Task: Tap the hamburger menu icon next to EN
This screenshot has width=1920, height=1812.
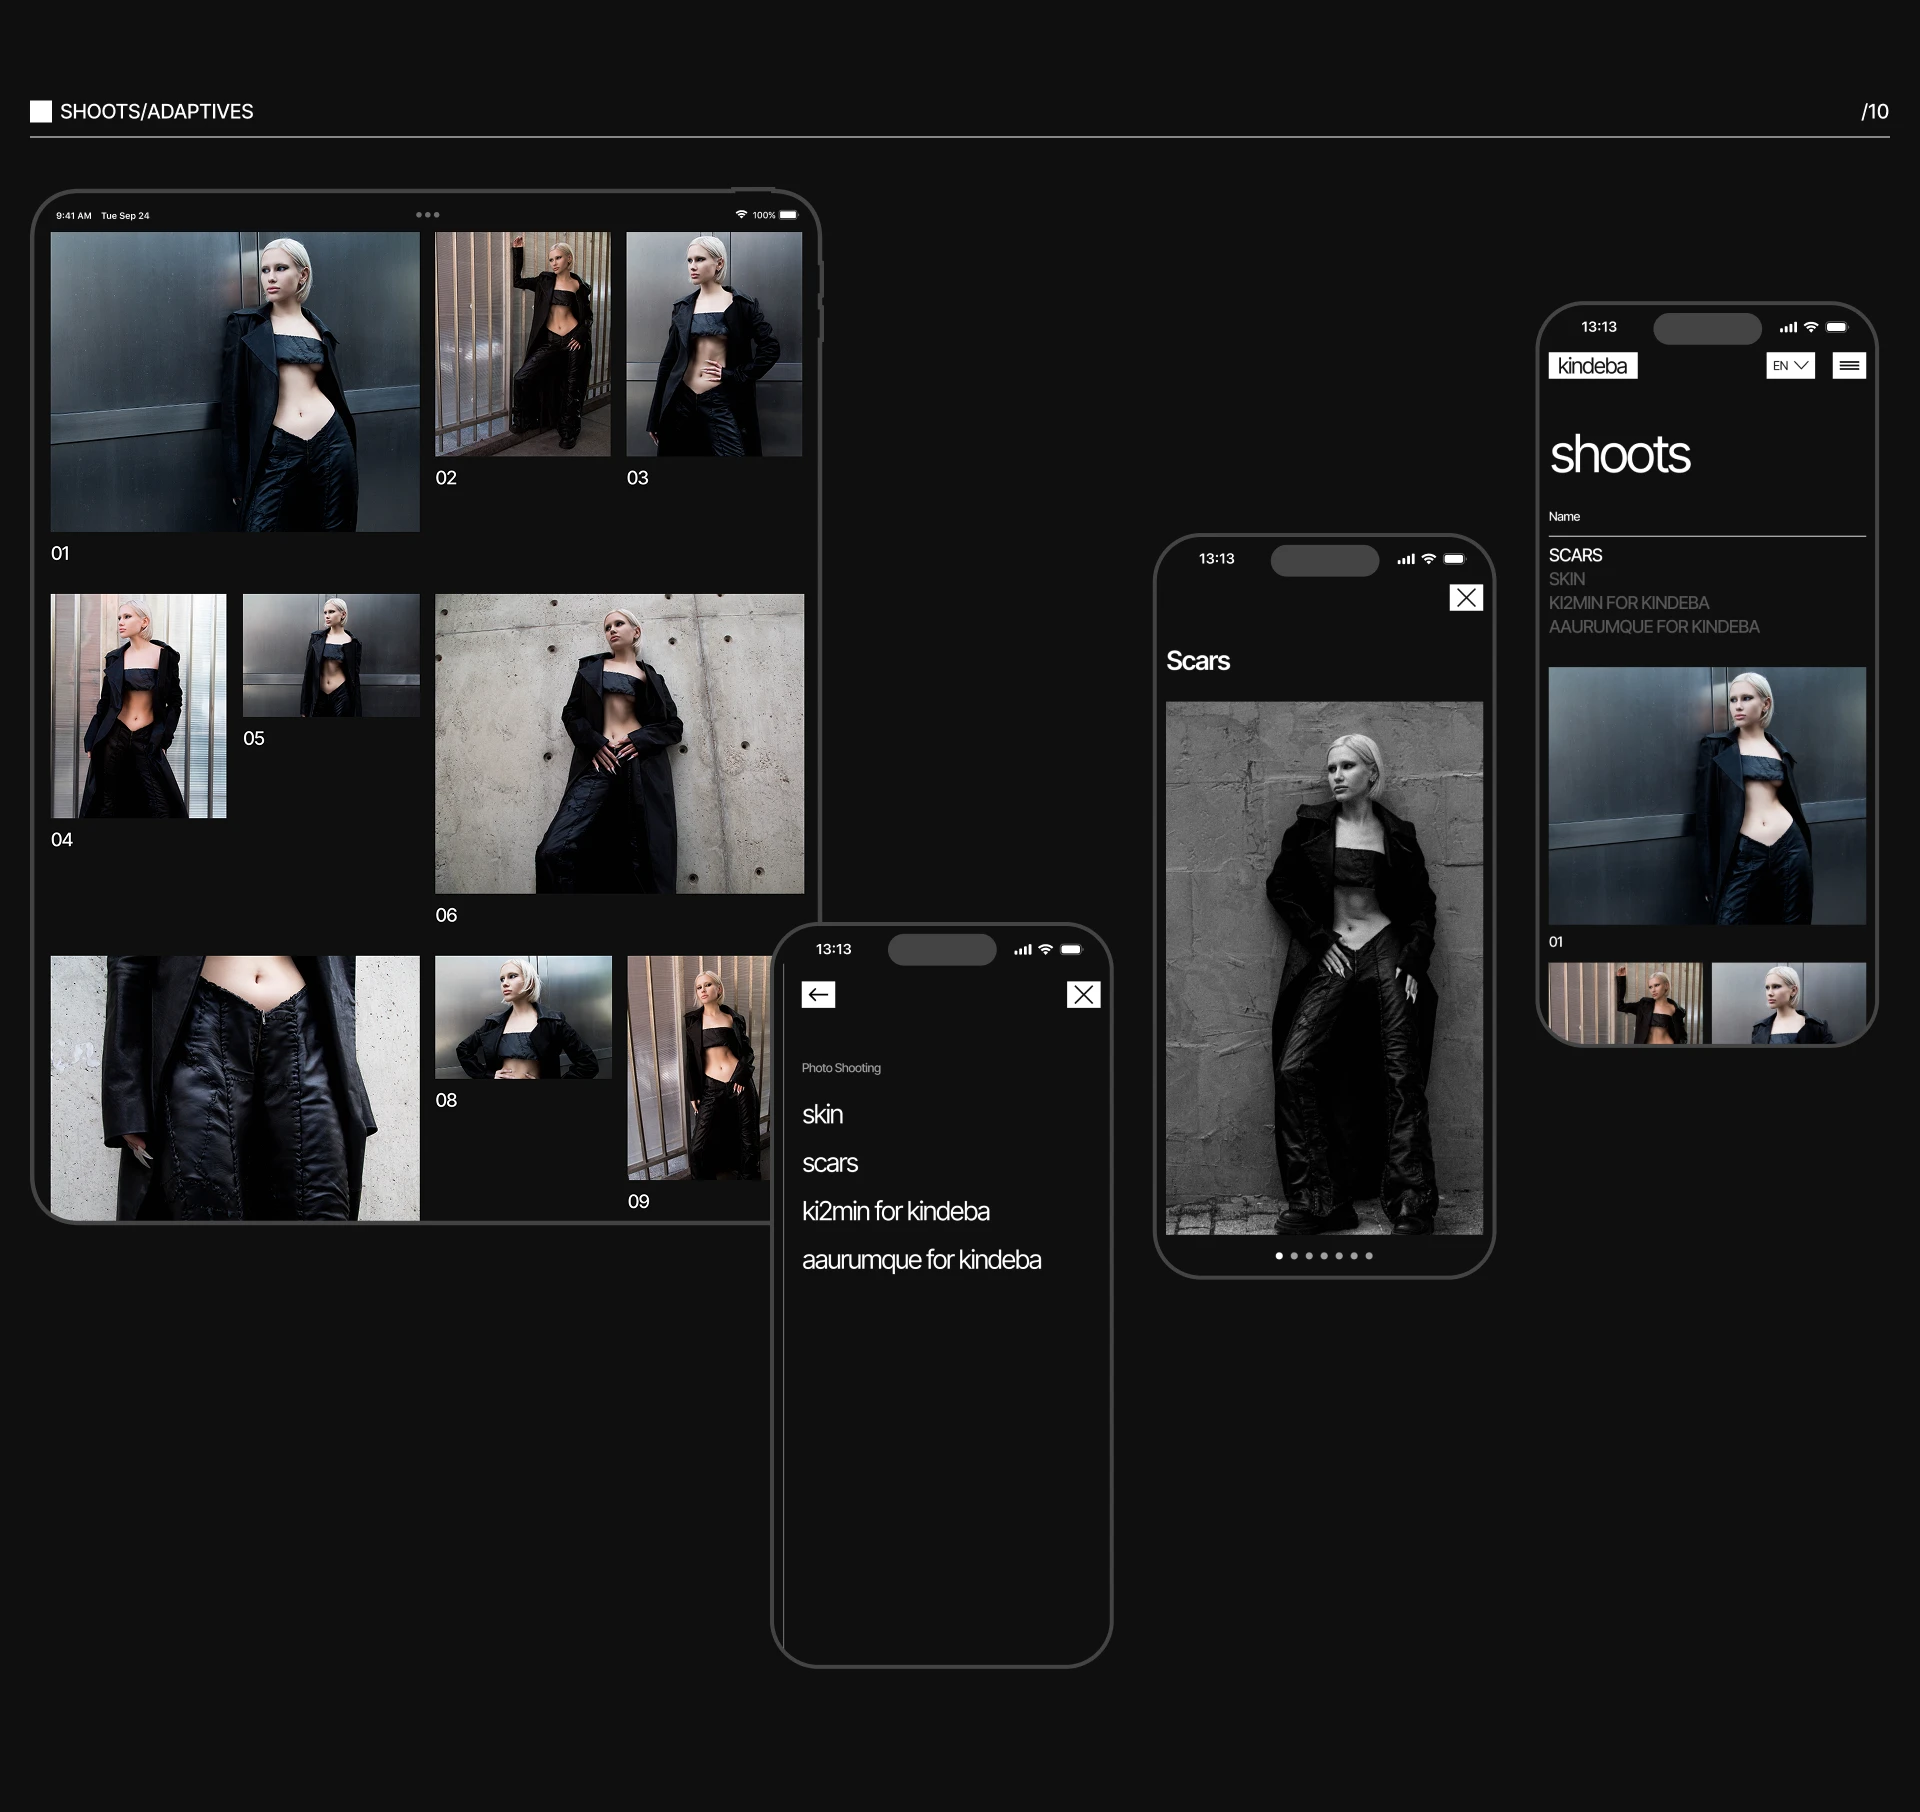Action: (1848, 366)
